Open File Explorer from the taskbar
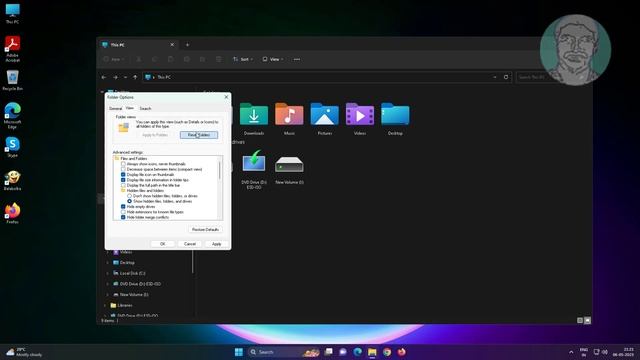640x360 pixels. [372, 352]
